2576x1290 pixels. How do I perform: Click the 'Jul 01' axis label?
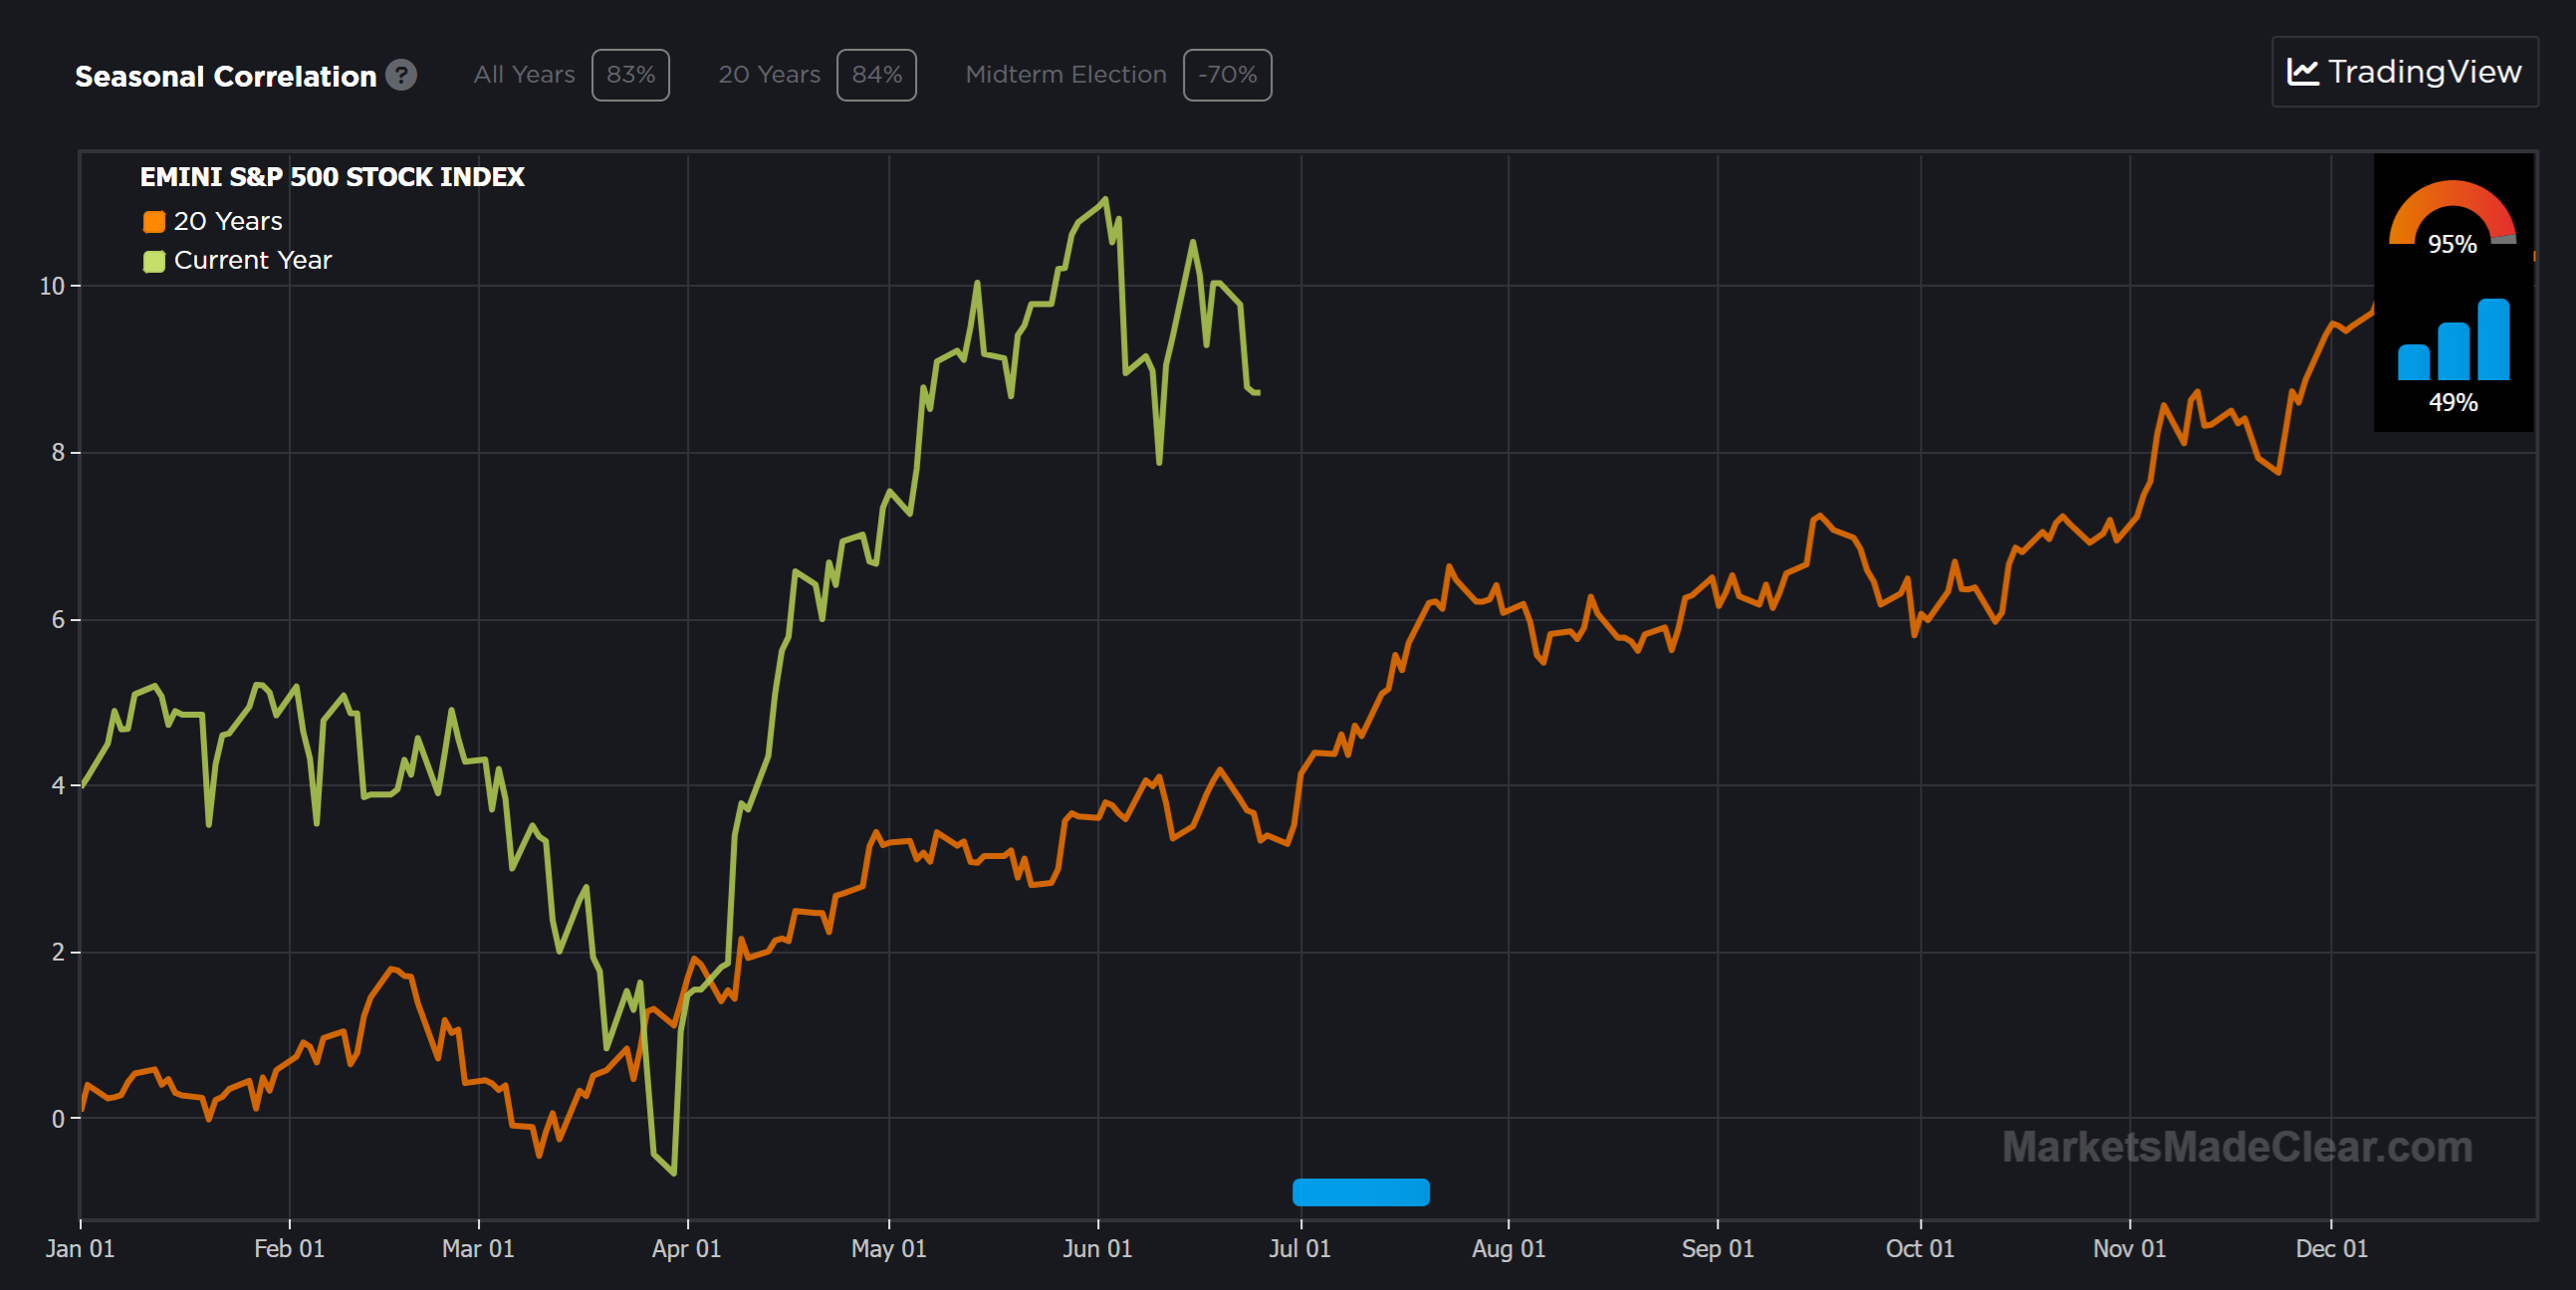tap(1300, 1248)
